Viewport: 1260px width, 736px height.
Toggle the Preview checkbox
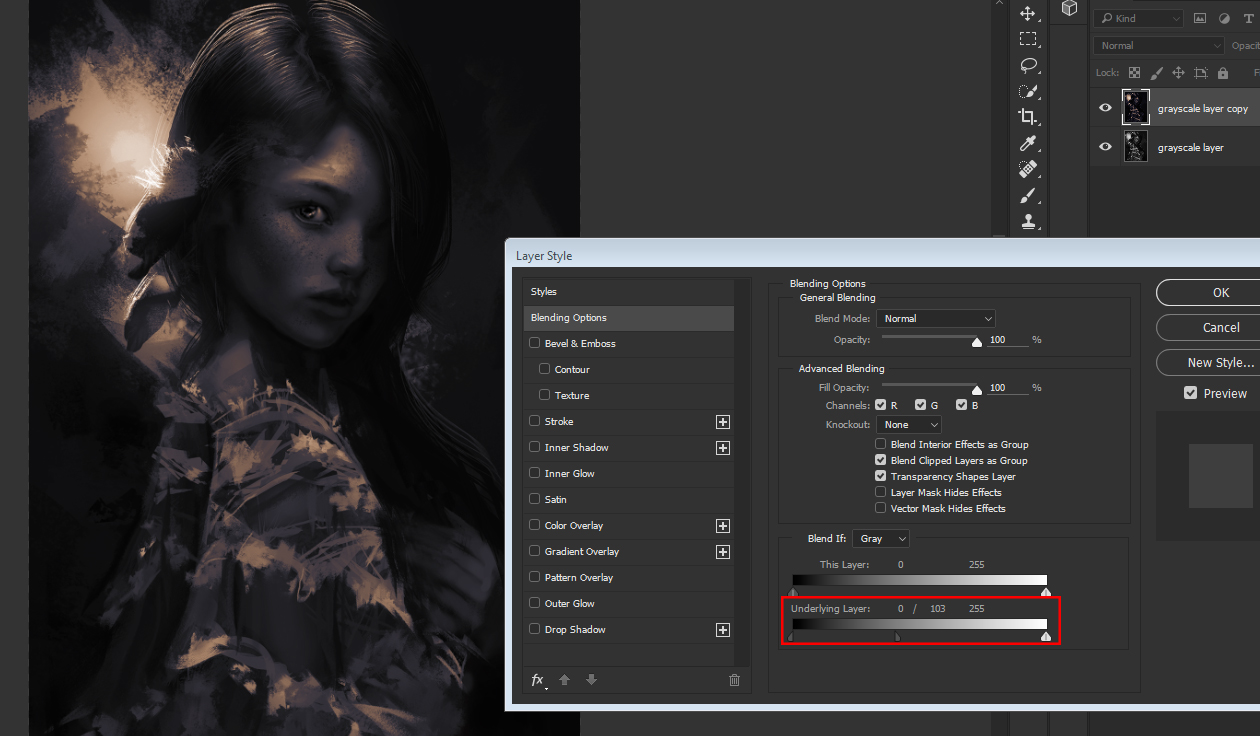coord(1190,393)
